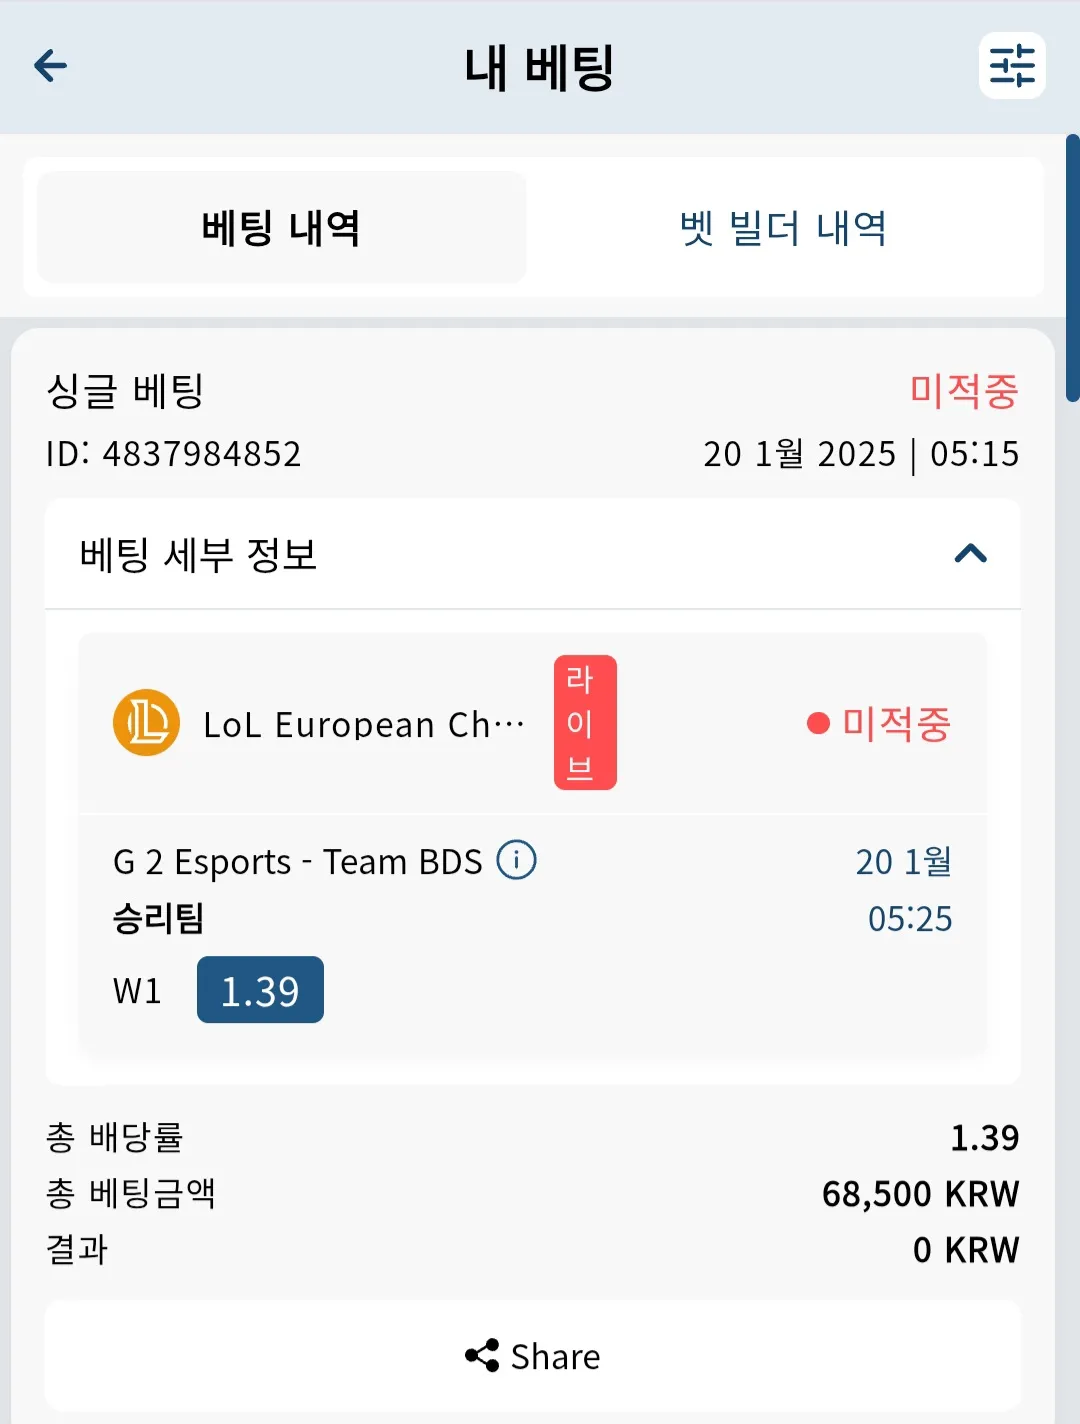Toggle the 베팅 세부 정보 section header
Viewport: 1080px width, 1424px height.
[533, 554]
